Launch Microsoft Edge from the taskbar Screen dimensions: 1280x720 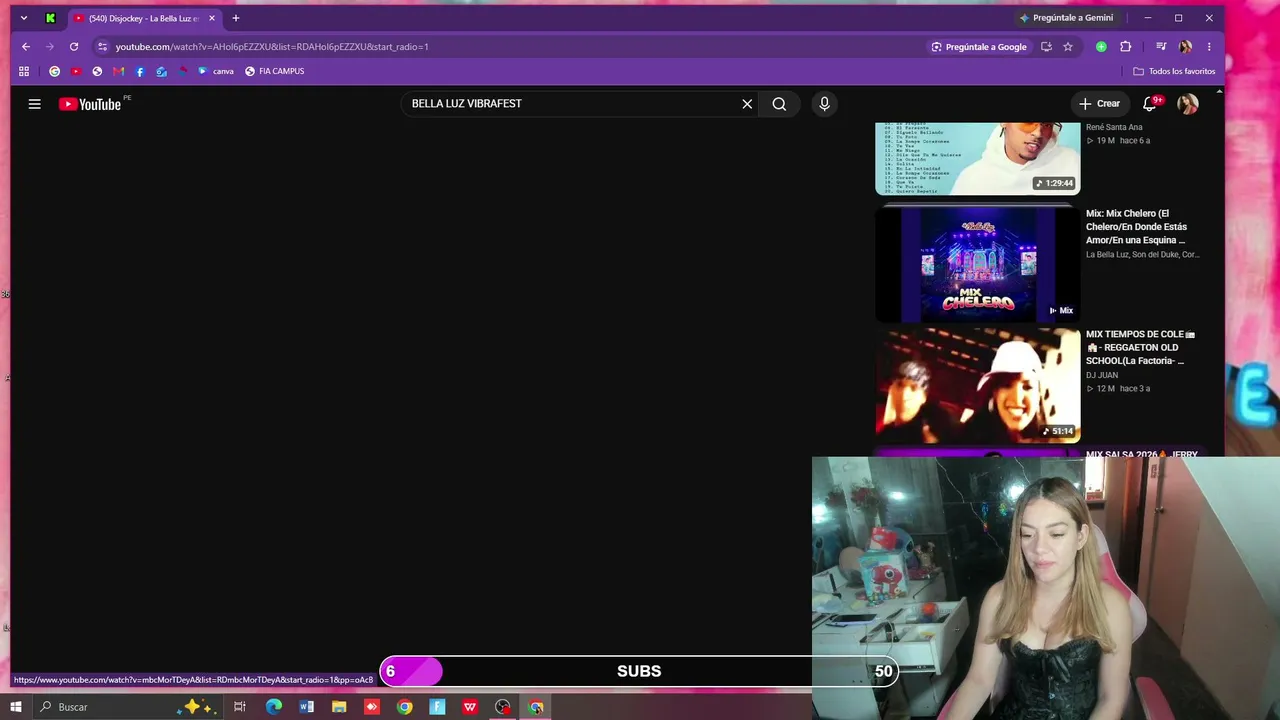click(274, 707)
